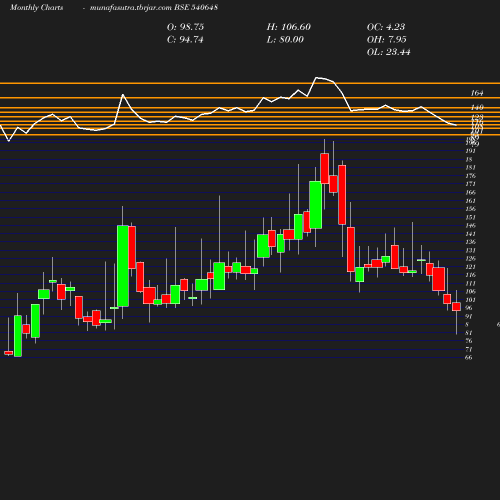Image resolution: width=500 pixels, height=500 pixels.
Task: Click the munafasutra.tbrjar.com BSE 540648 label
Action: pyautogui.click(x=154, y=7)
